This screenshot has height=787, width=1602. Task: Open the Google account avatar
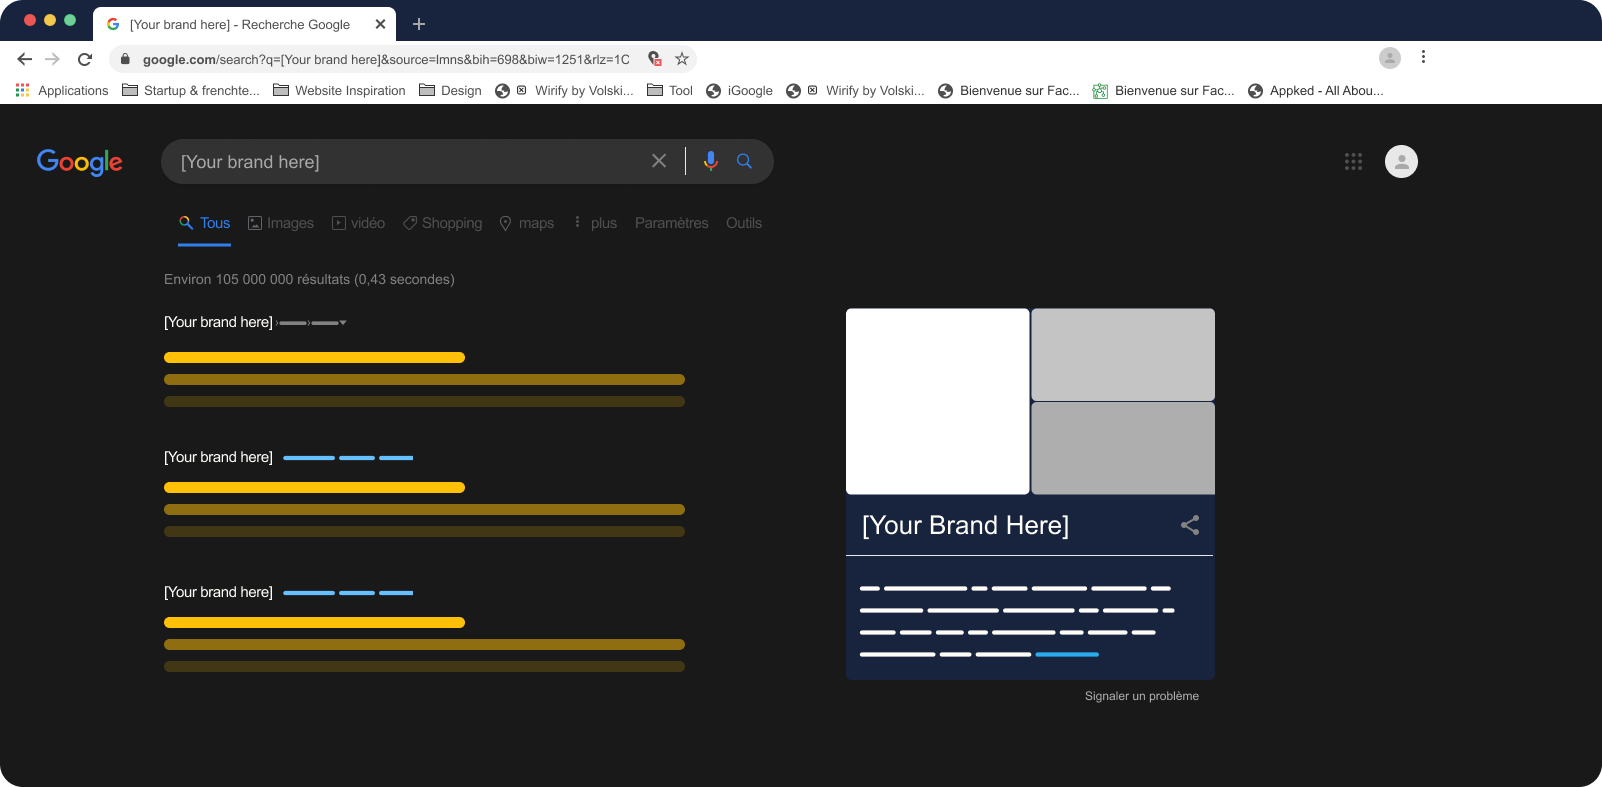coord(1401,161)
